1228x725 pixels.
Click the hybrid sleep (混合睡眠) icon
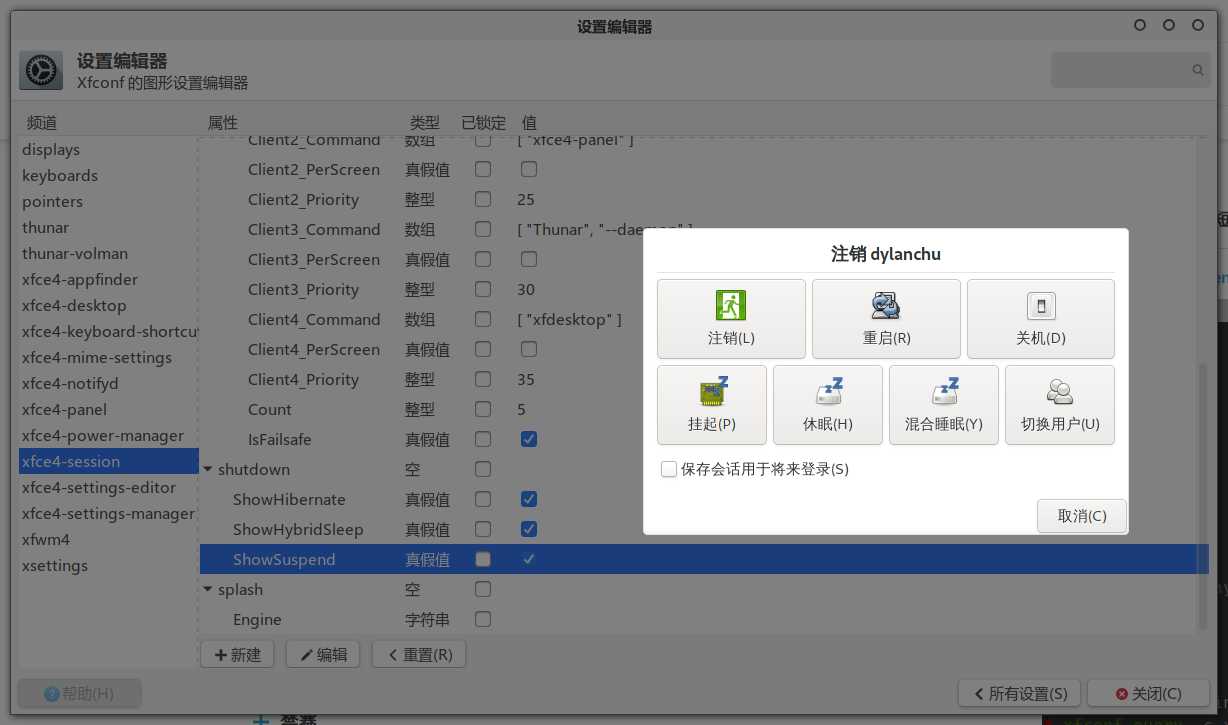point(944,391)
